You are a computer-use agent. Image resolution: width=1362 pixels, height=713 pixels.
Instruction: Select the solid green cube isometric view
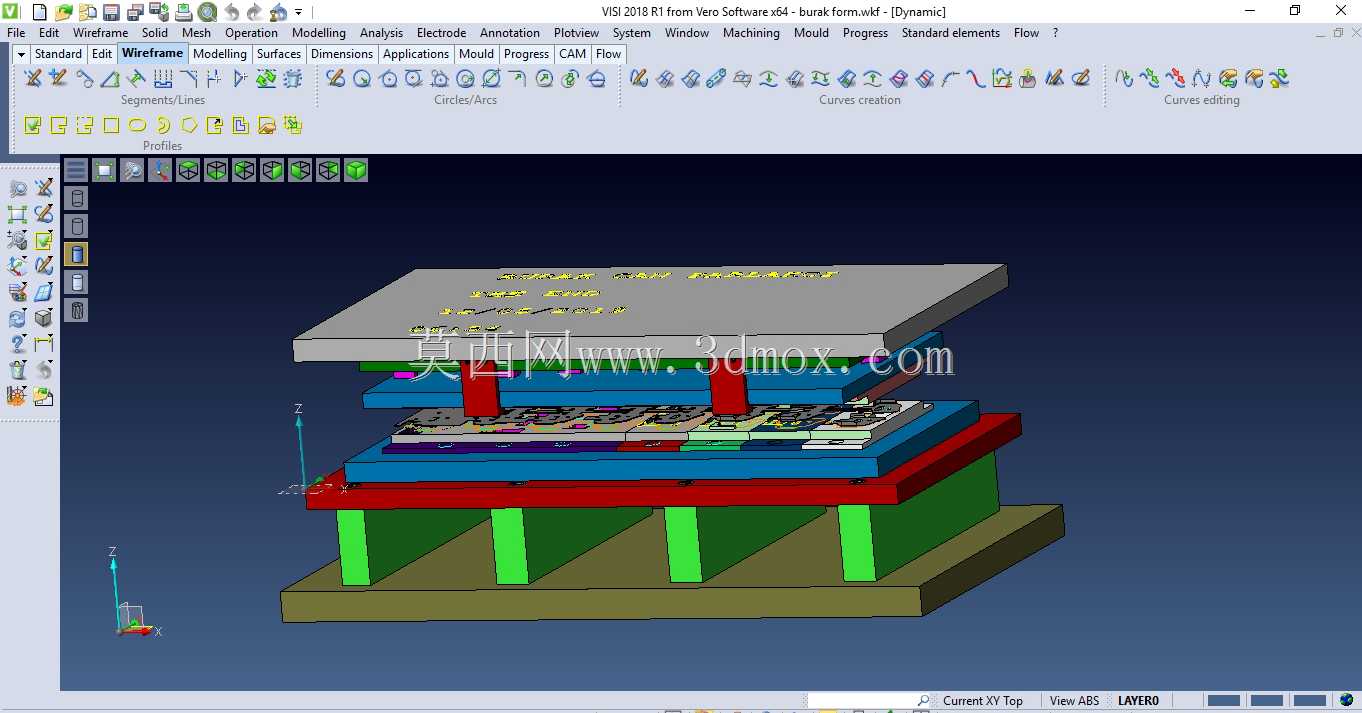(356, 170)
